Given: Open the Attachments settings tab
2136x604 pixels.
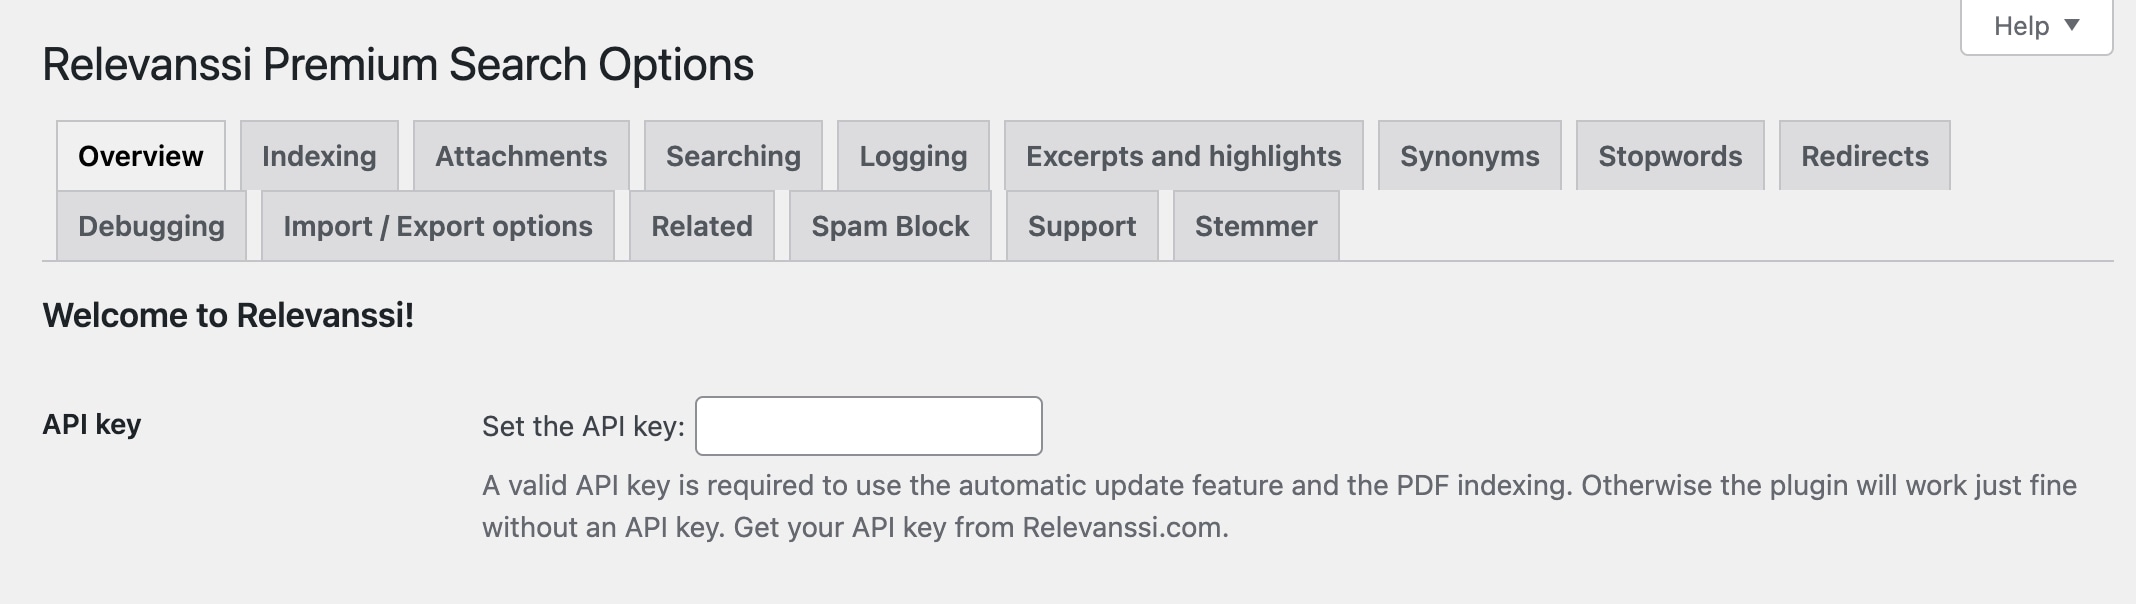Looking at the screenshot, I should tap(520, 156).
